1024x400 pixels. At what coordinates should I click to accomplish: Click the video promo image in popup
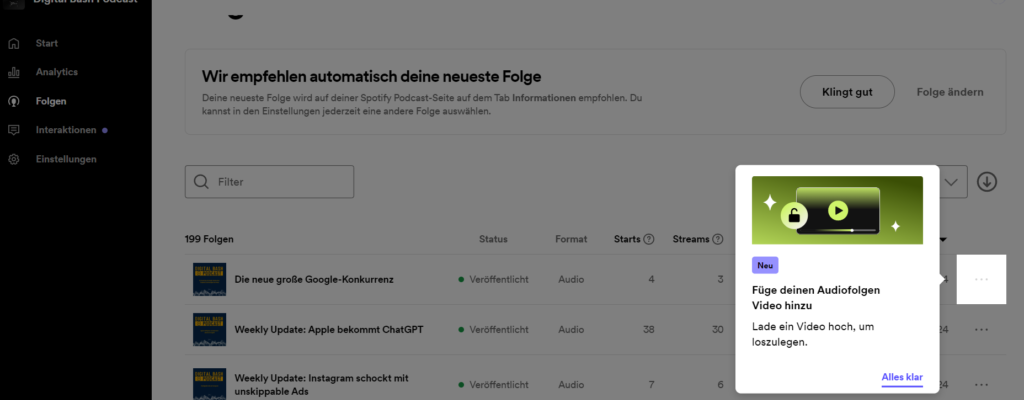pos(837,210)
